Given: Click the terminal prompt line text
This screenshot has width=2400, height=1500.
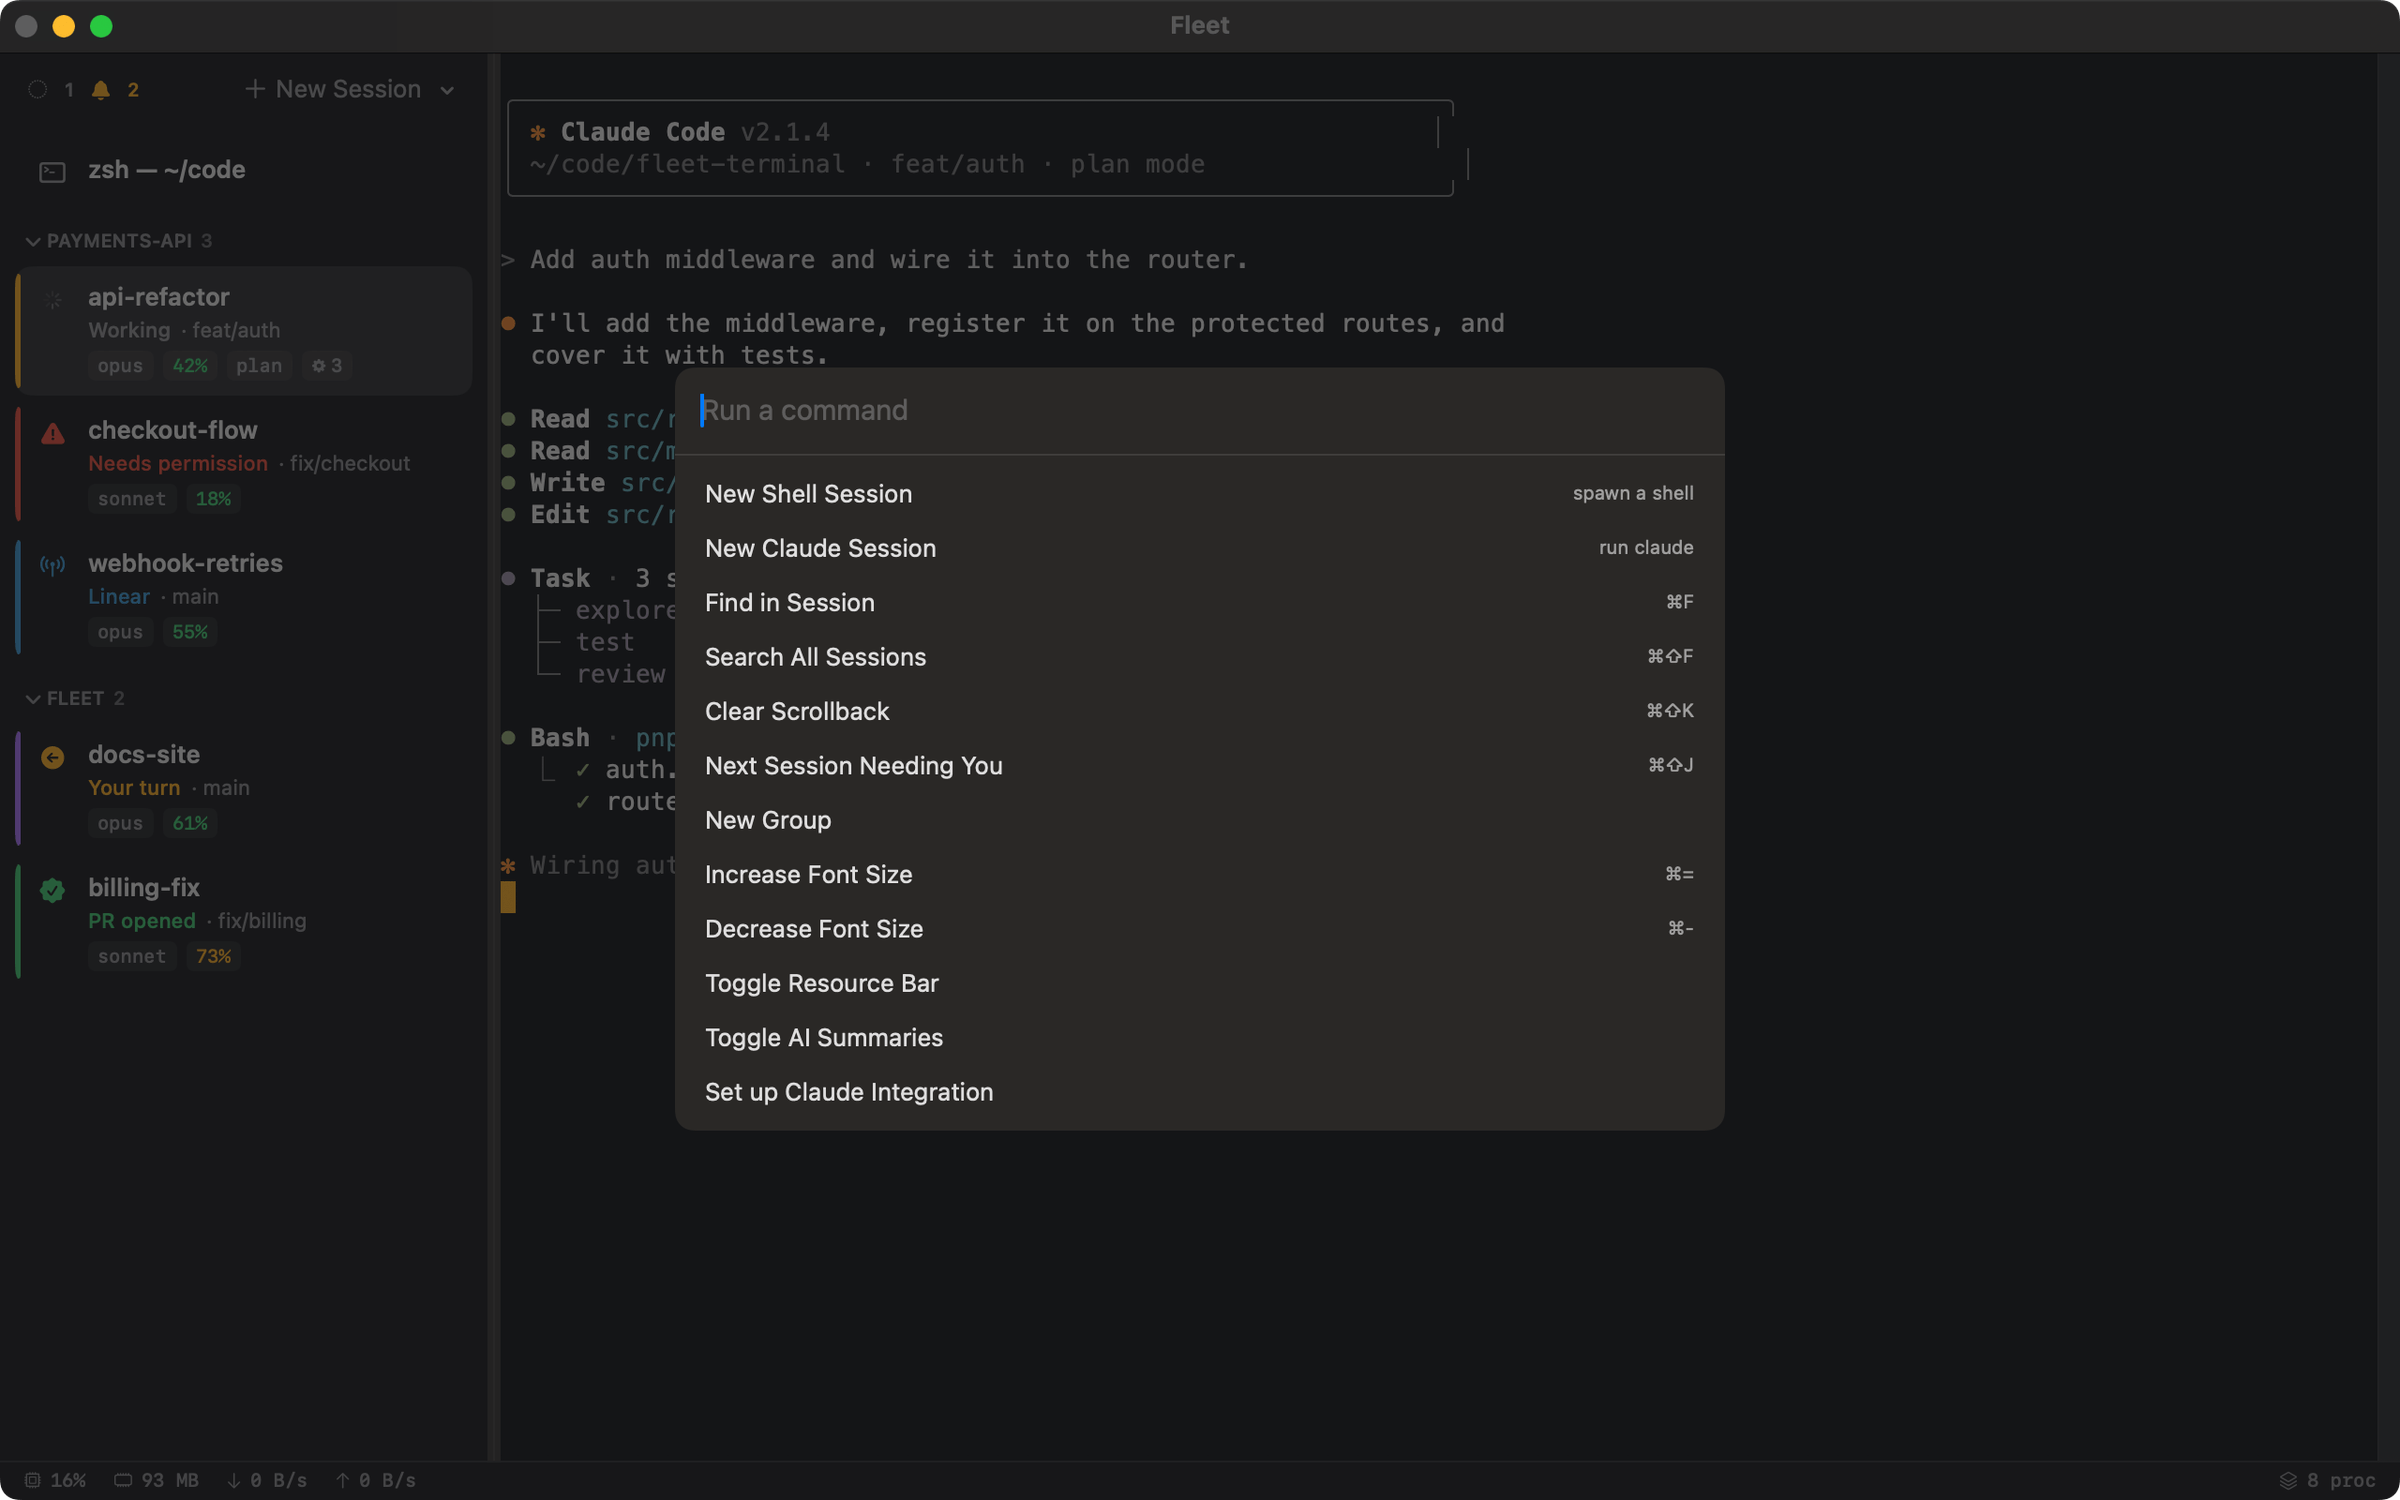Looking at the screenshot, I should (x=889, y=260).
